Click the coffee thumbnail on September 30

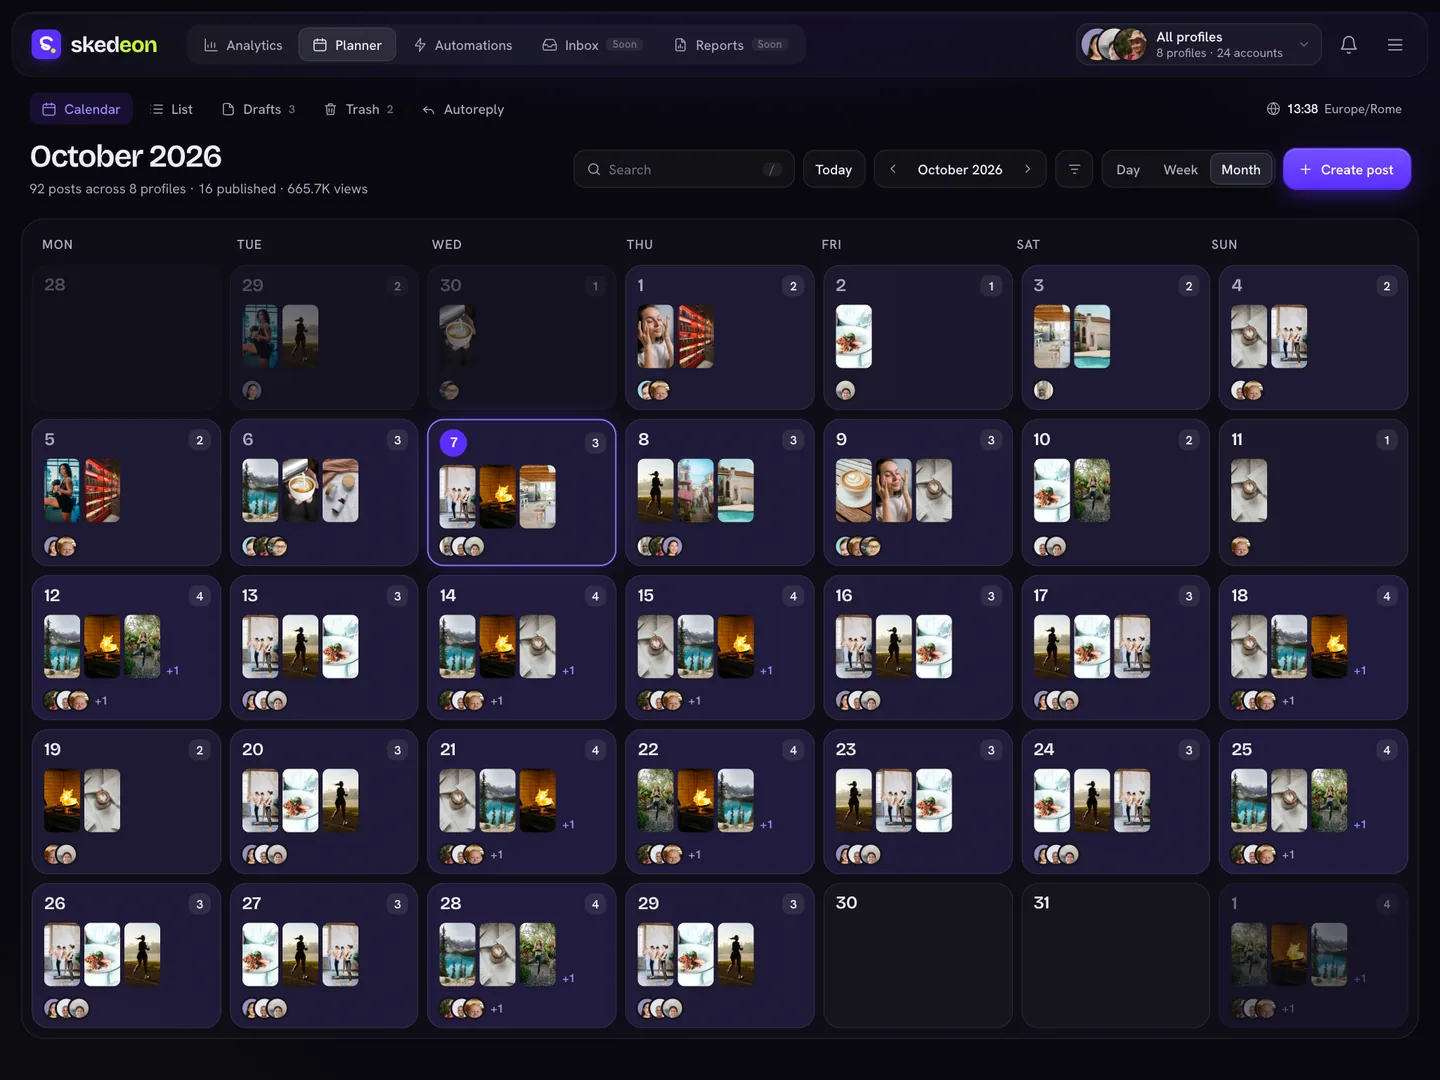(457, 336)
